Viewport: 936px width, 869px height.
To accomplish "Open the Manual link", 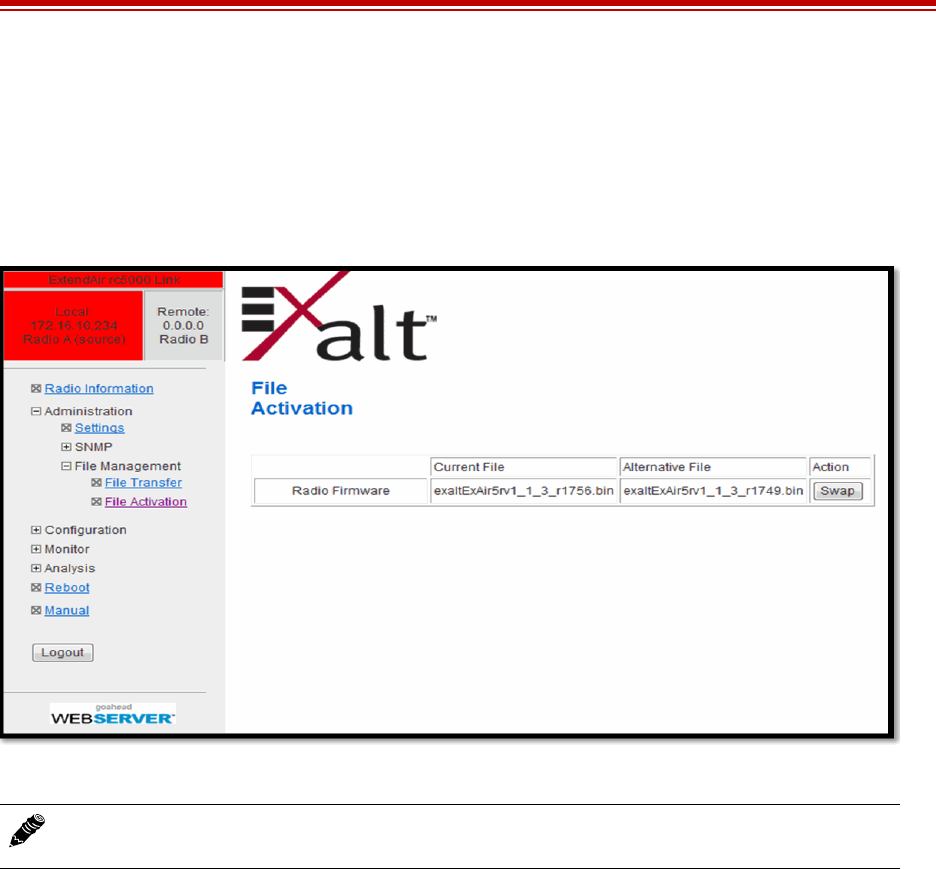I will pos(67,611).
